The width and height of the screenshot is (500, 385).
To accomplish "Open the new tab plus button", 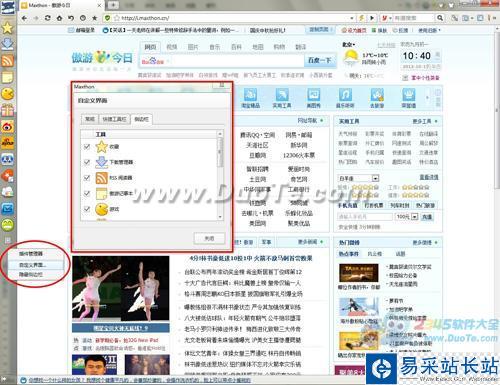I will 113,5.
